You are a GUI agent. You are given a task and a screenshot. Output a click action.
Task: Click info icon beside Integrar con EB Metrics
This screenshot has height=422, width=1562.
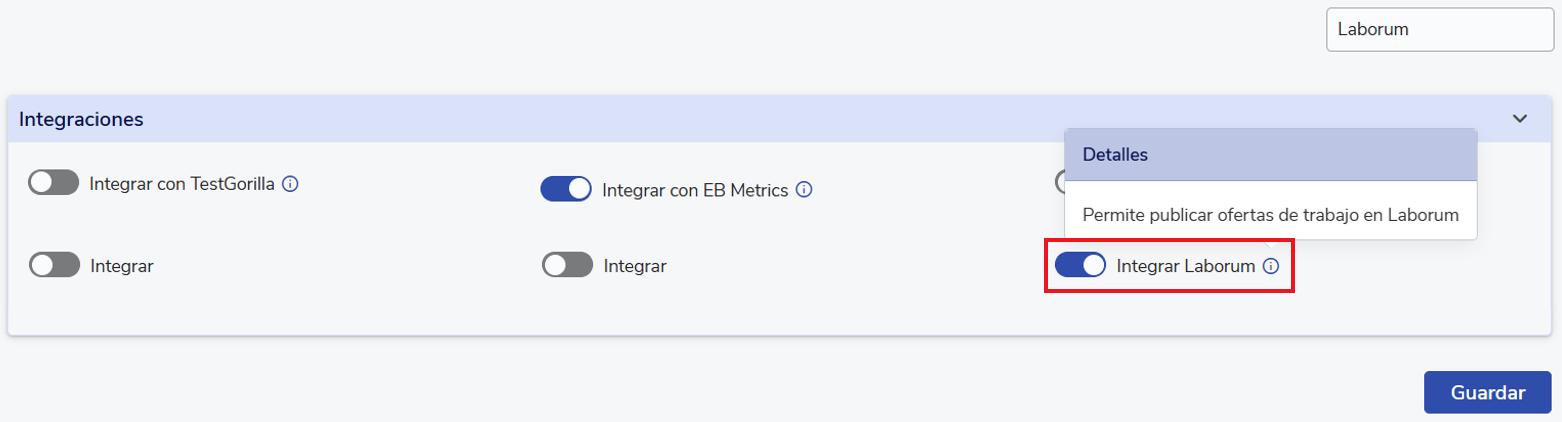804,188
